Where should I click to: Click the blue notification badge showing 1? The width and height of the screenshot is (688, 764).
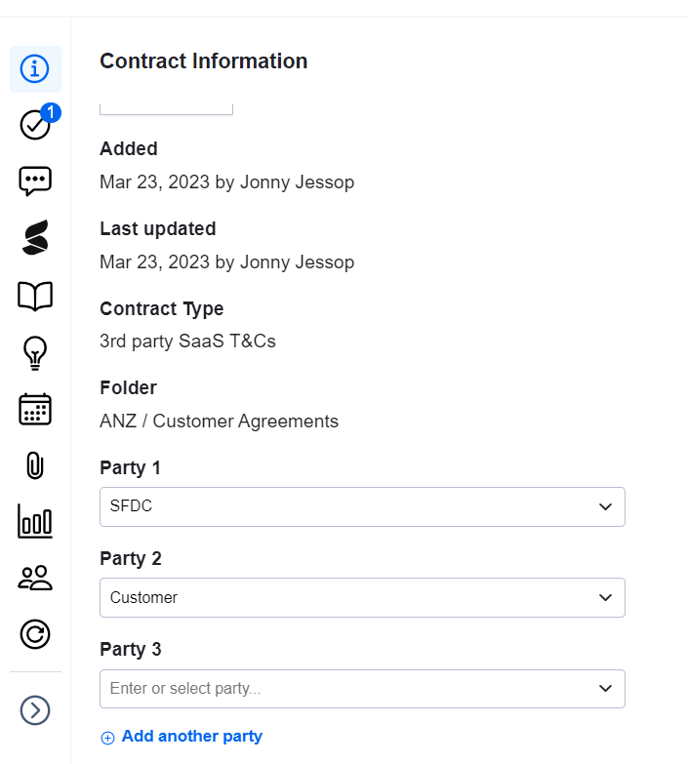[x=51, y=113]
